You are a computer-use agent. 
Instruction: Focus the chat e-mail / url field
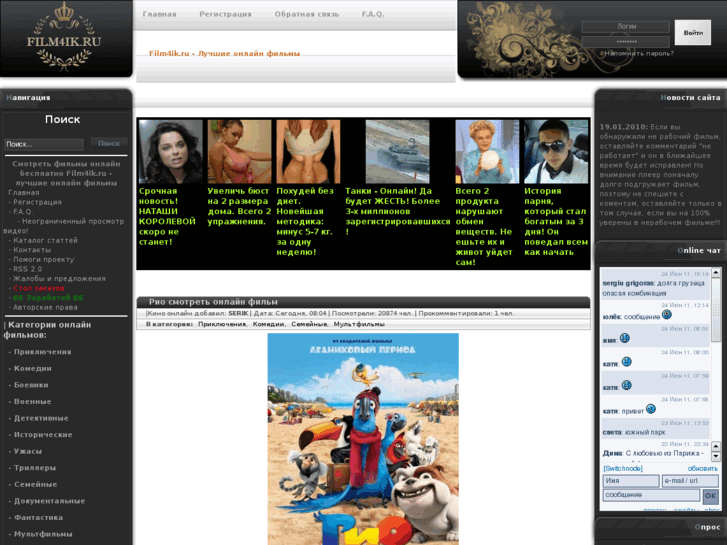coord(690,481)
